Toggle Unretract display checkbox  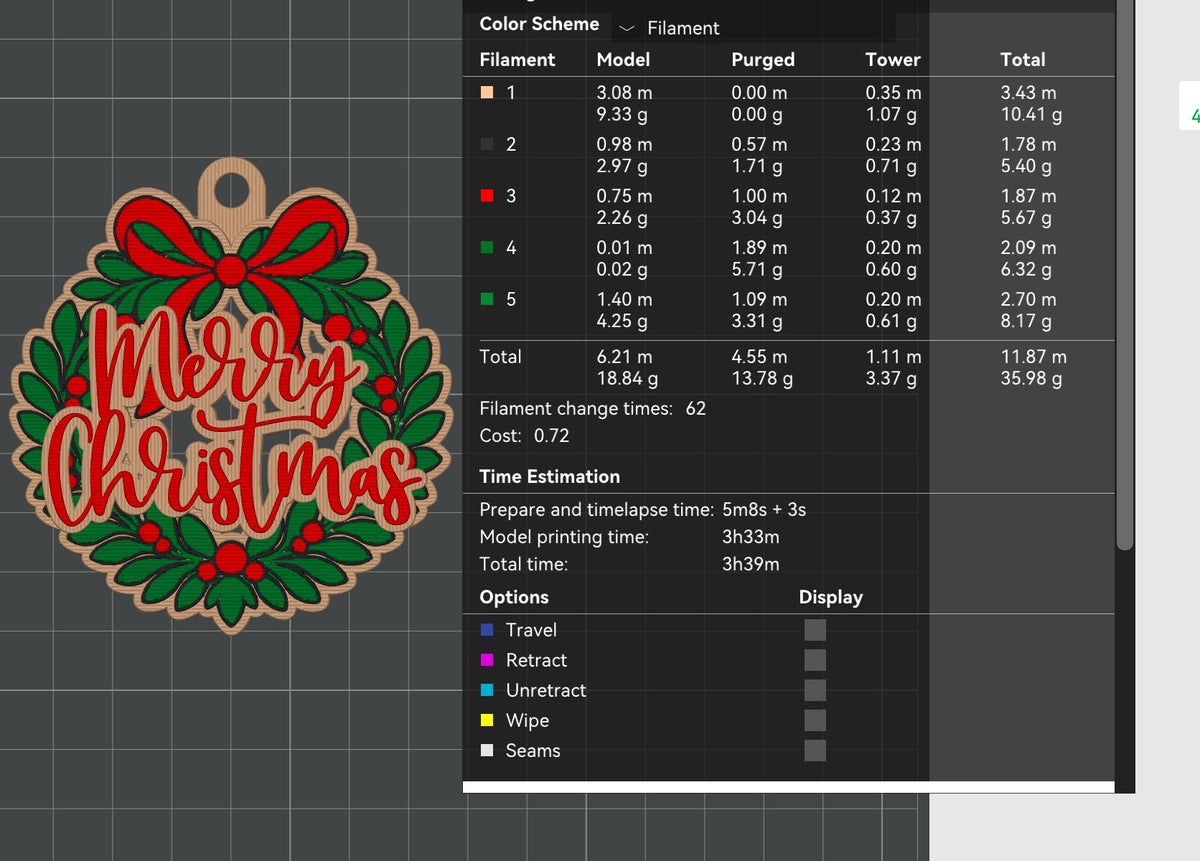815,690
